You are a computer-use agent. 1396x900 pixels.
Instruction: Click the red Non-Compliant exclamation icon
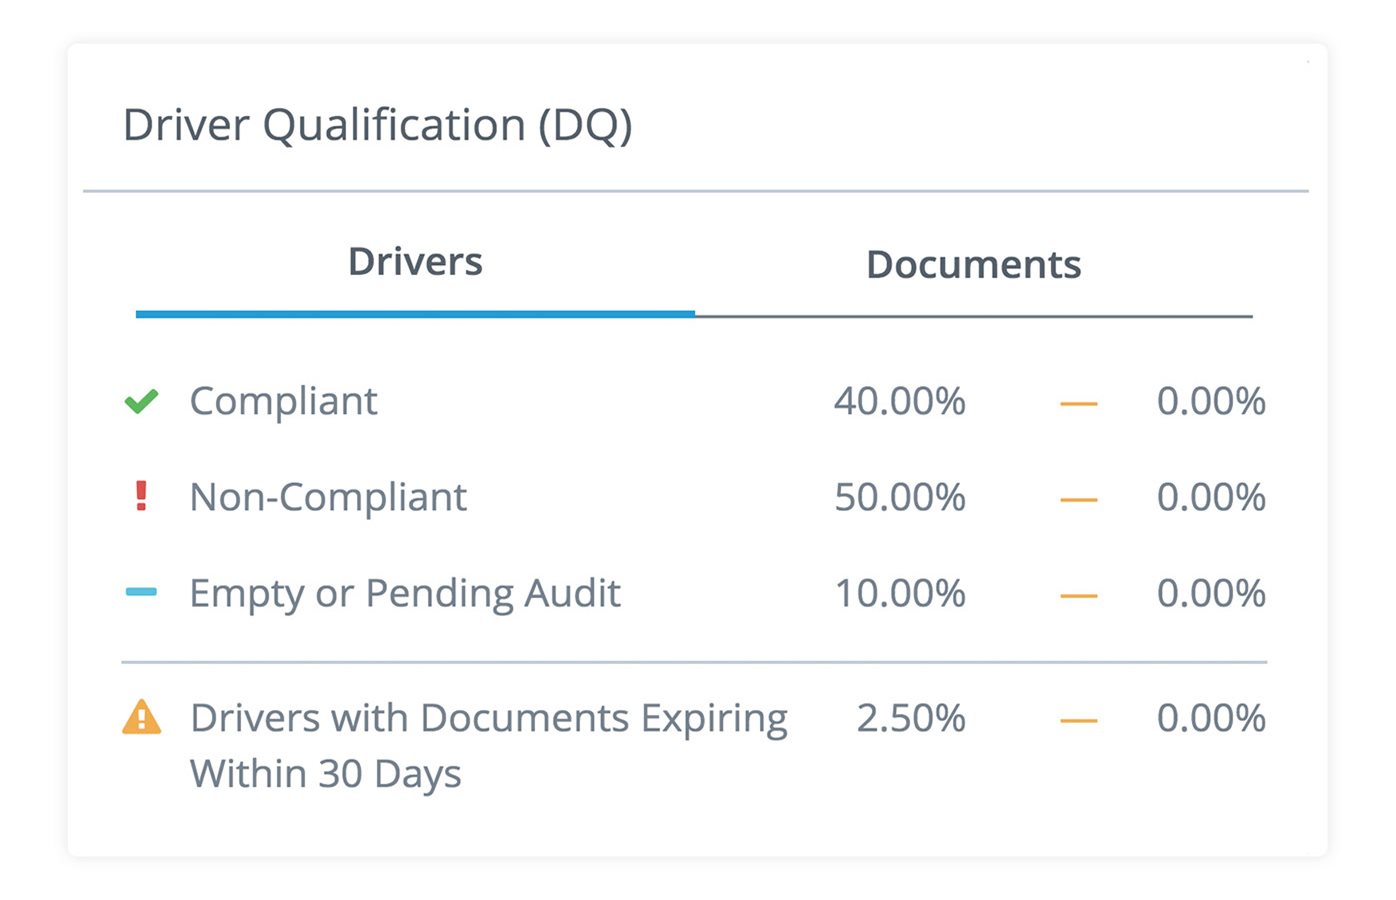coord(141,496)
